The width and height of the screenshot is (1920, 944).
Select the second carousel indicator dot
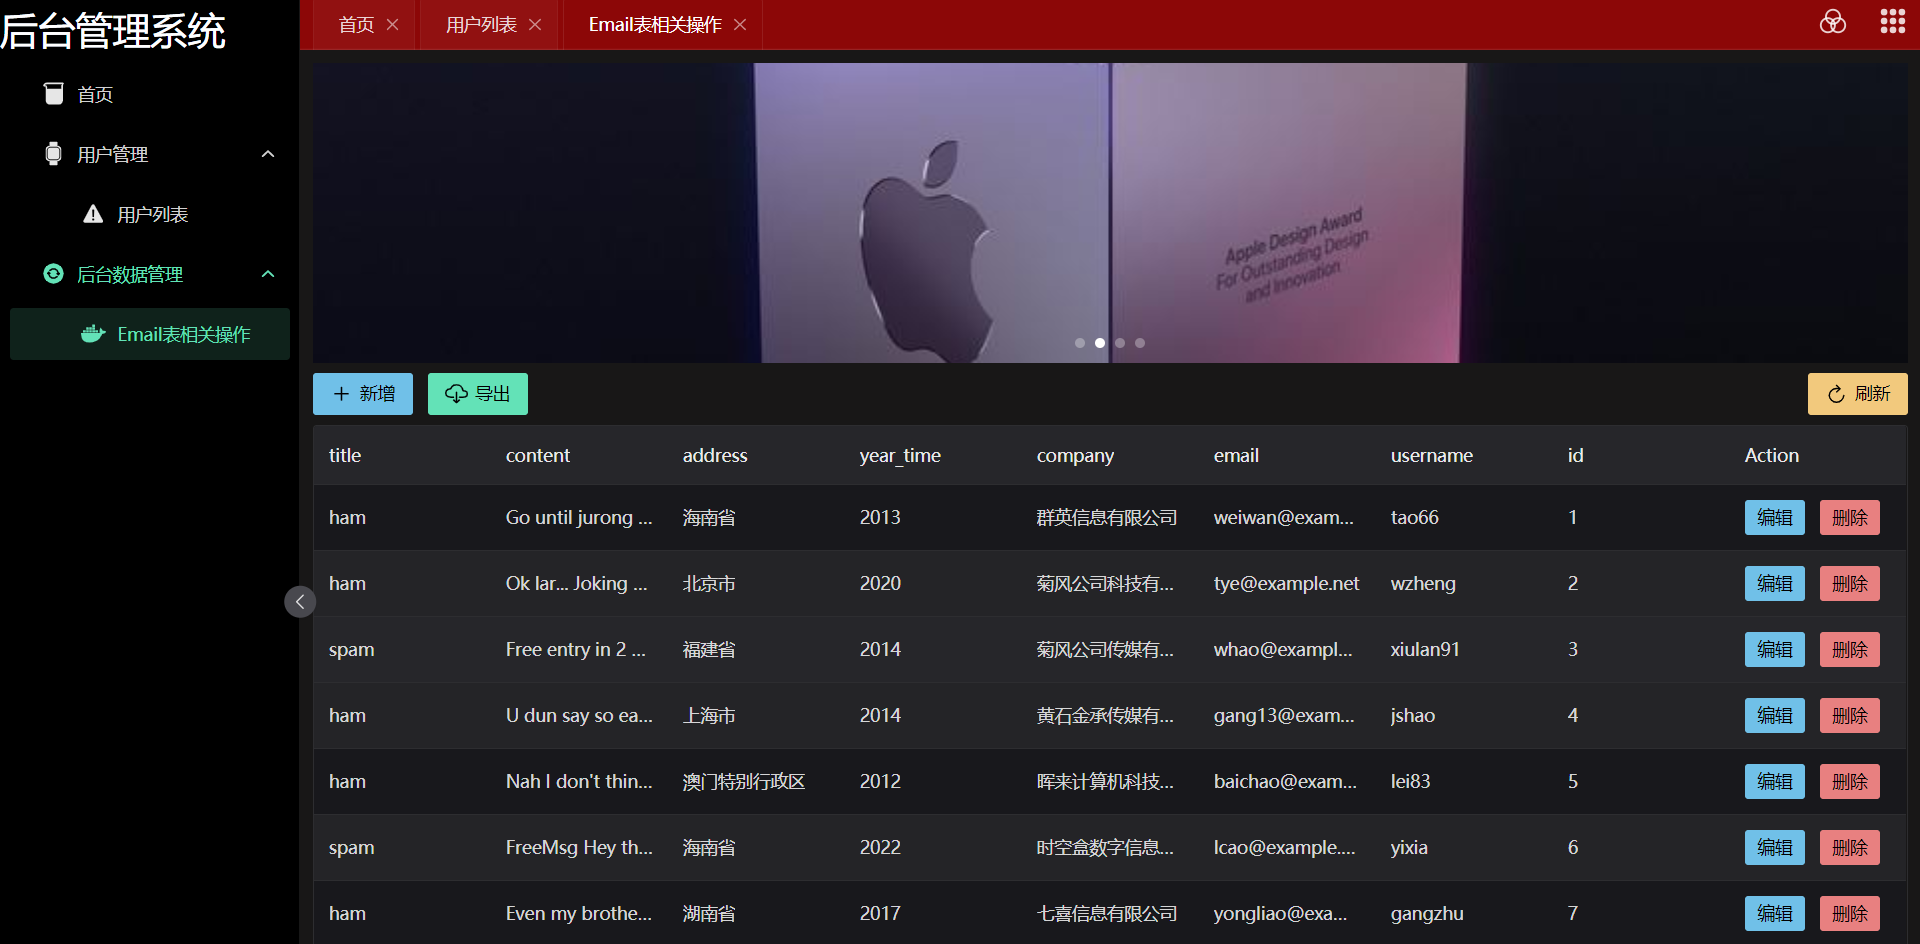1100,343
